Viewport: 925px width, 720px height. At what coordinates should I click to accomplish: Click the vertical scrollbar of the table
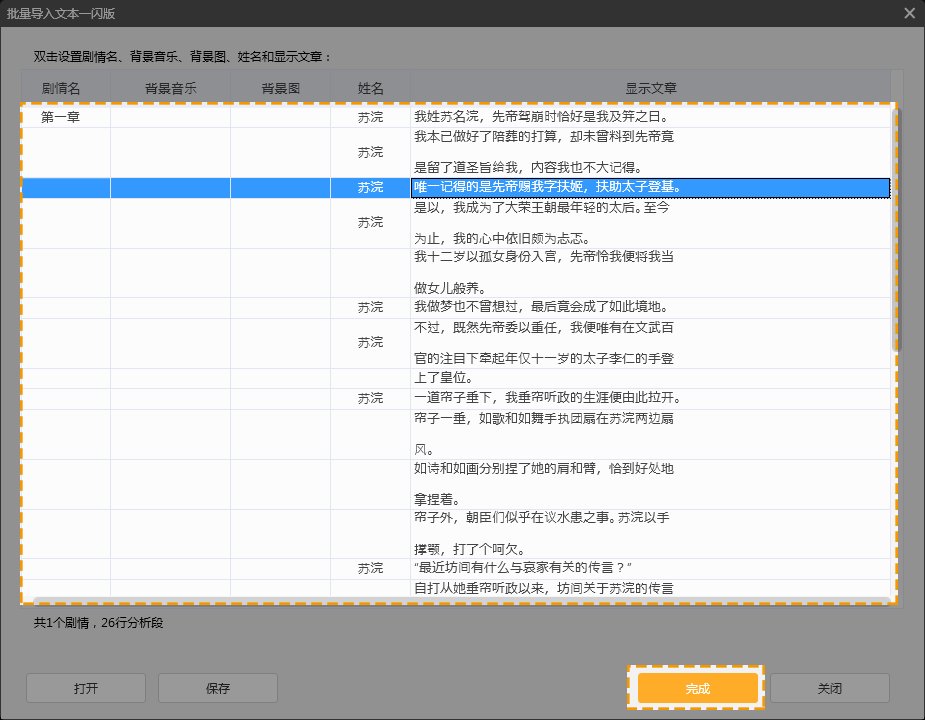[896, 230]
